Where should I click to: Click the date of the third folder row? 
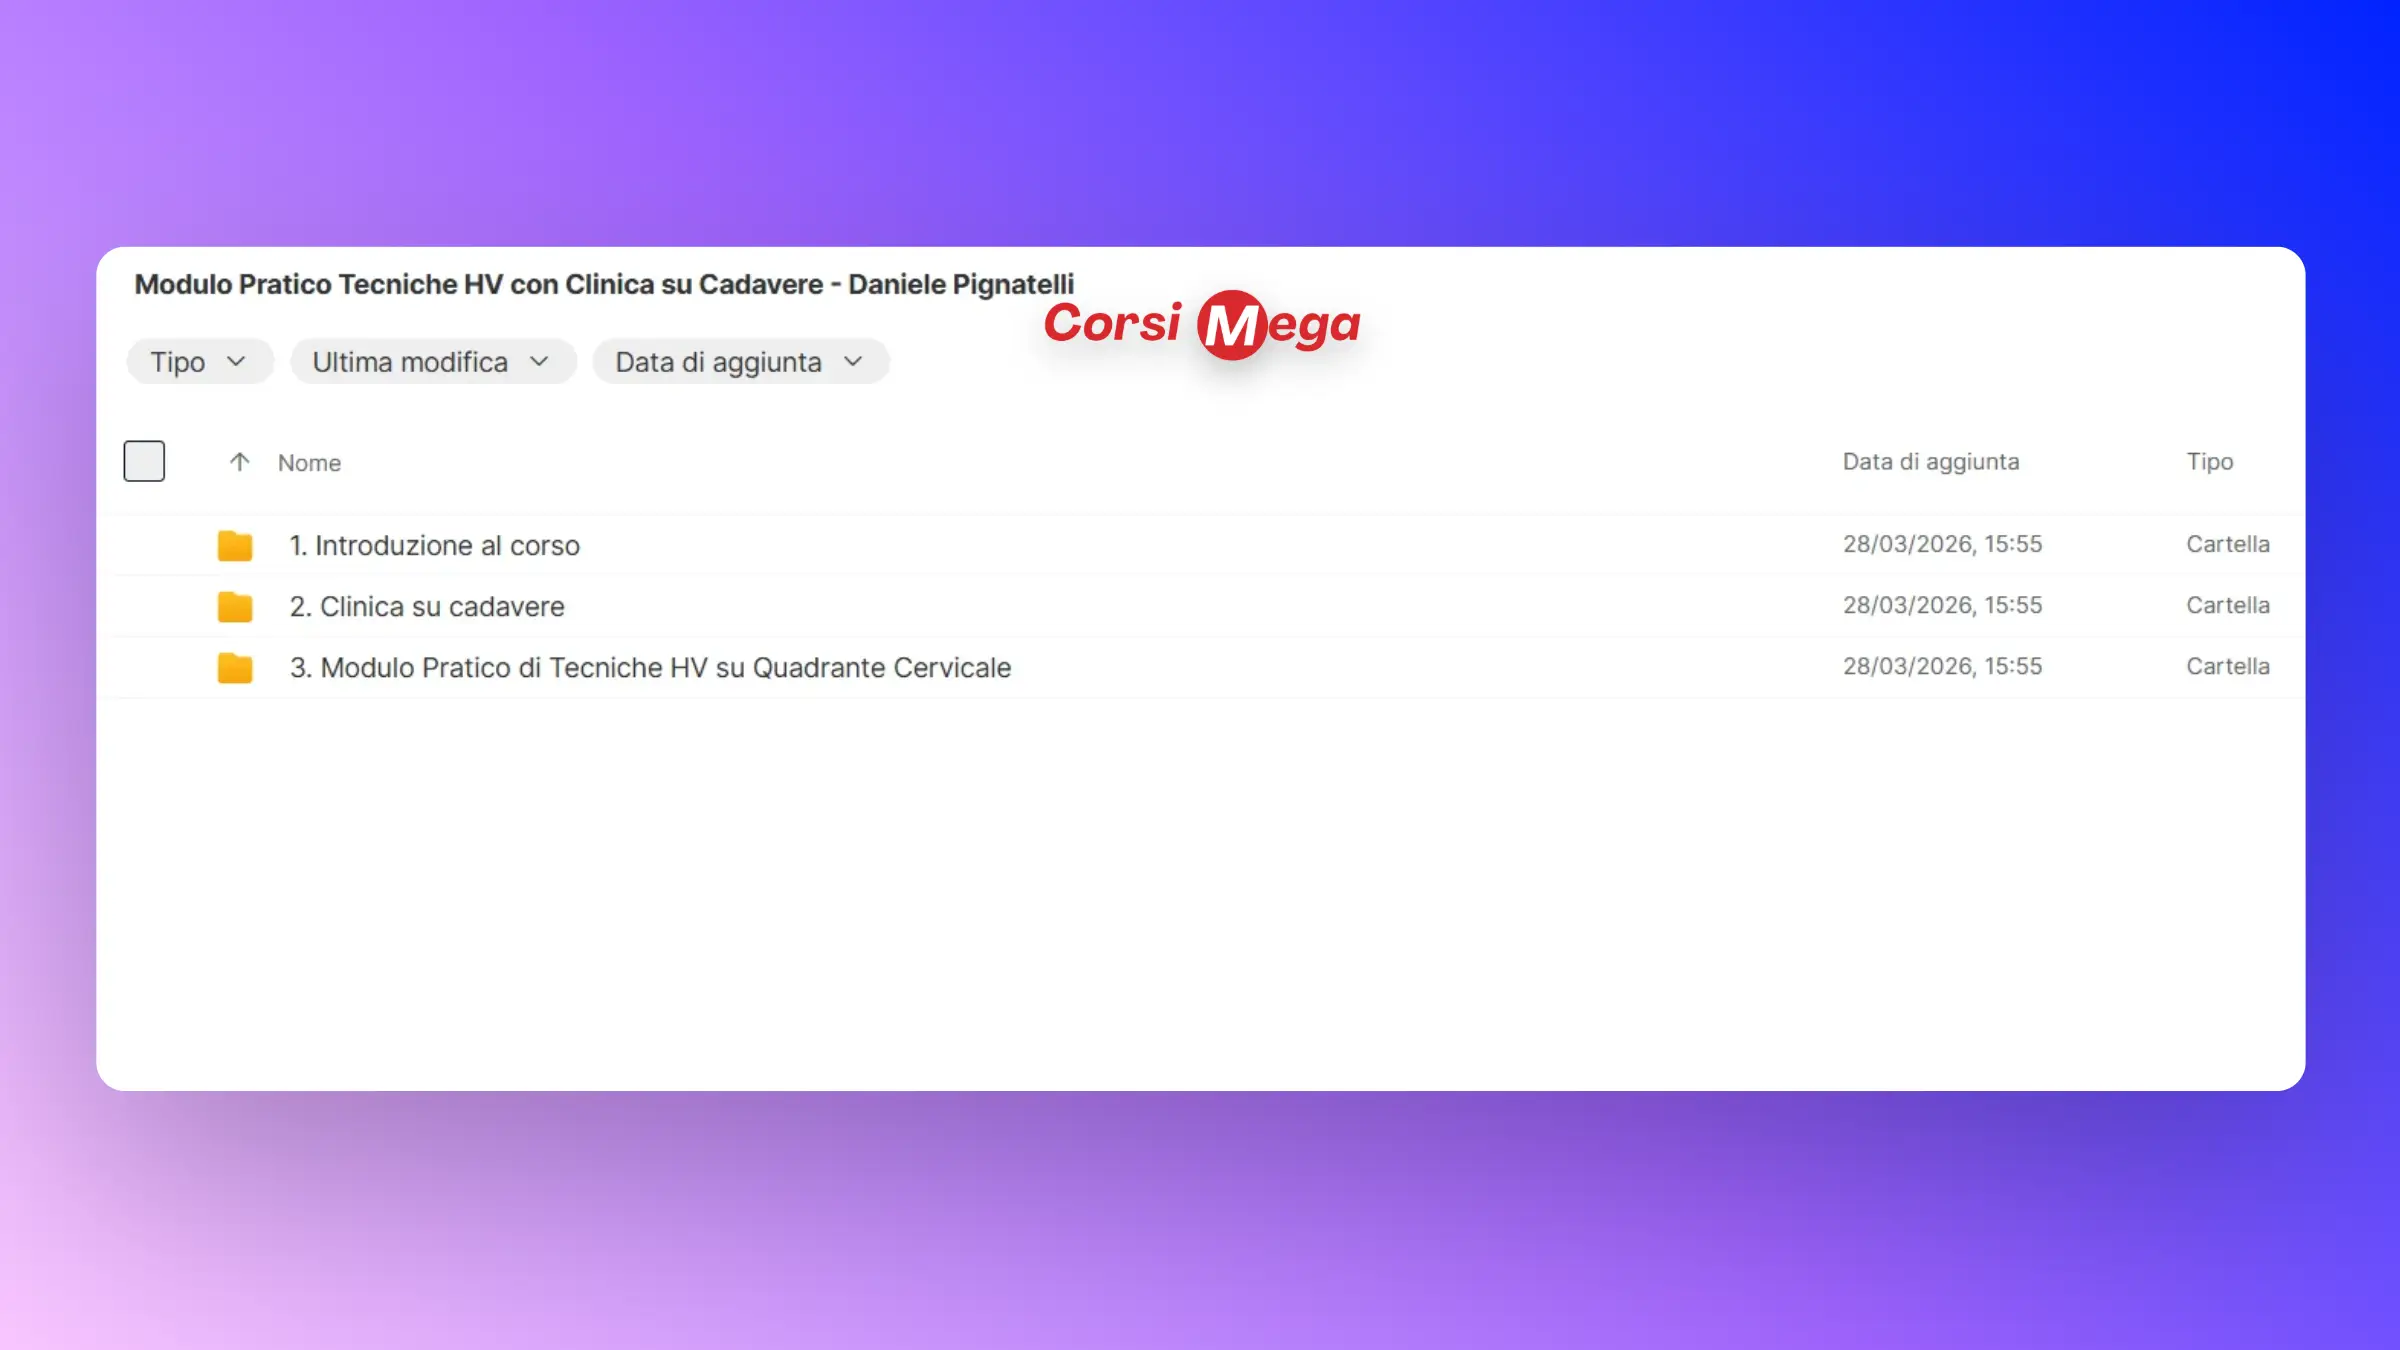(x=1942, y=666)
